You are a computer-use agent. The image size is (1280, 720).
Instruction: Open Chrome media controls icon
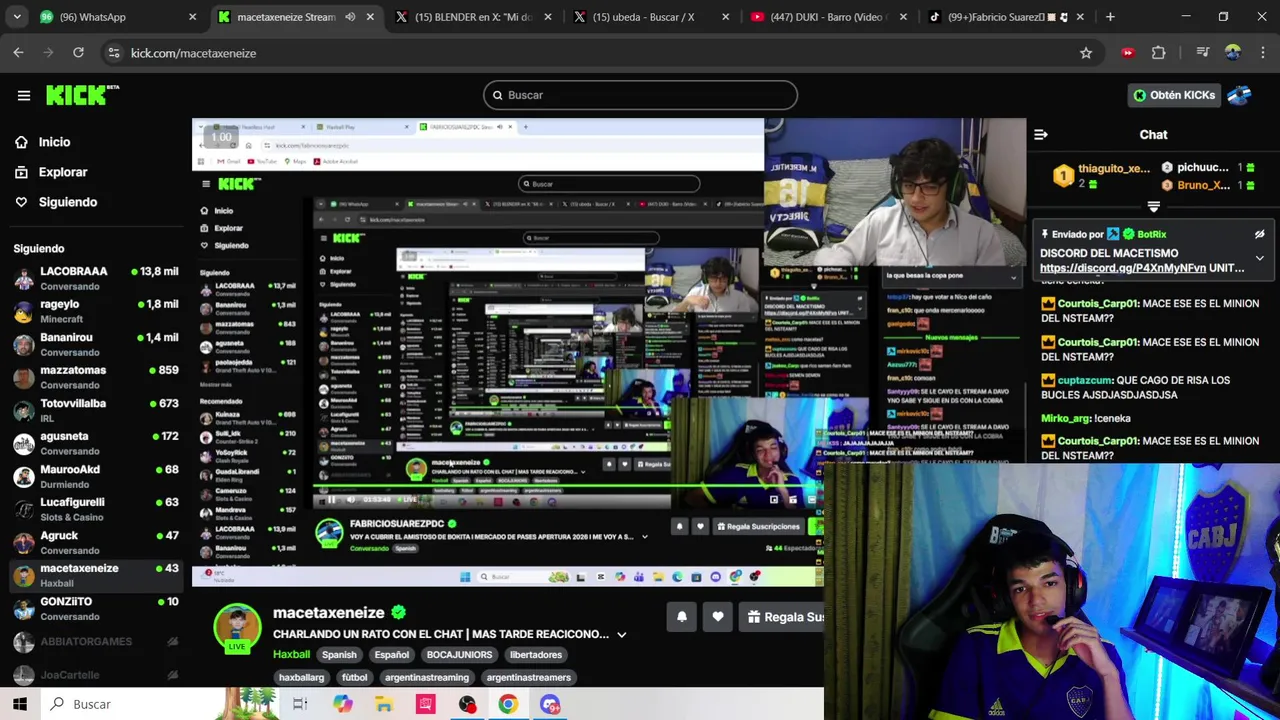pos(1203,53)
